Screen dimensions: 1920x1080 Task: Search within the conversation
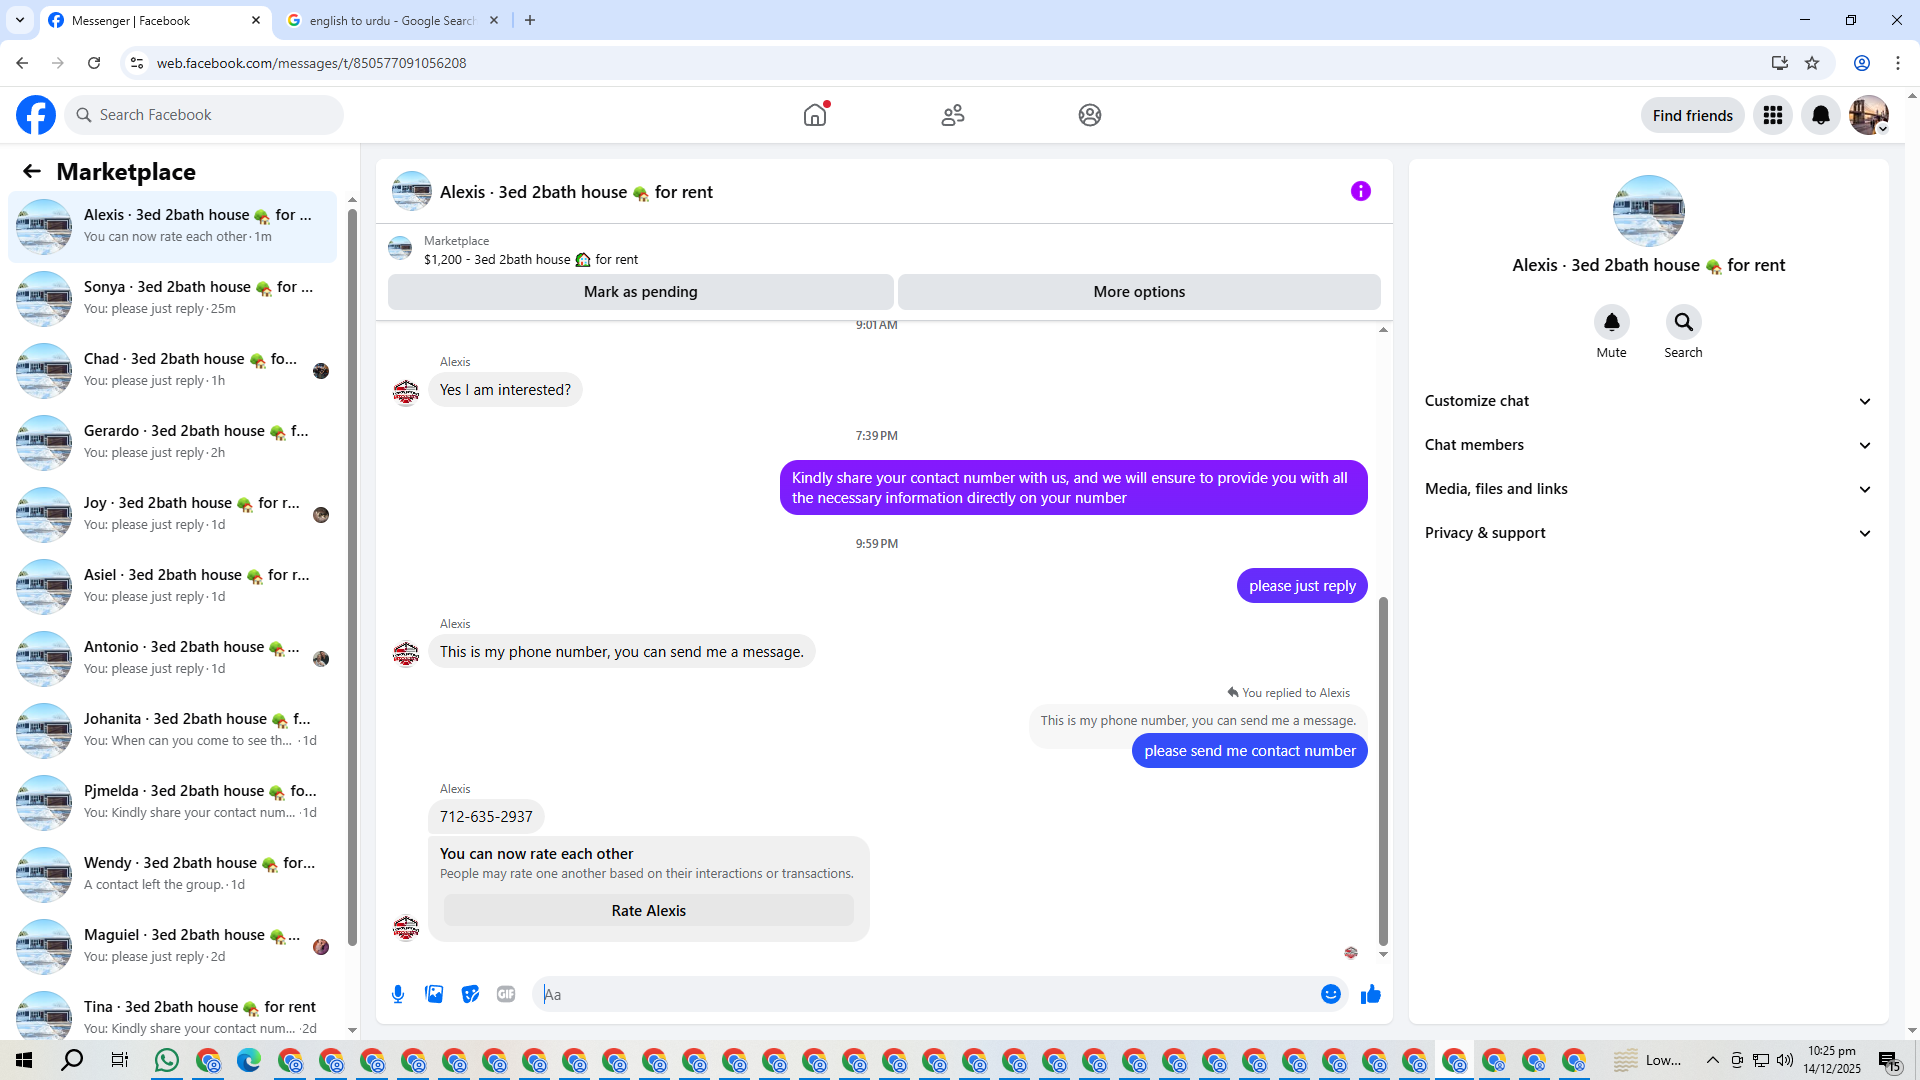[x=1683, y=323]
